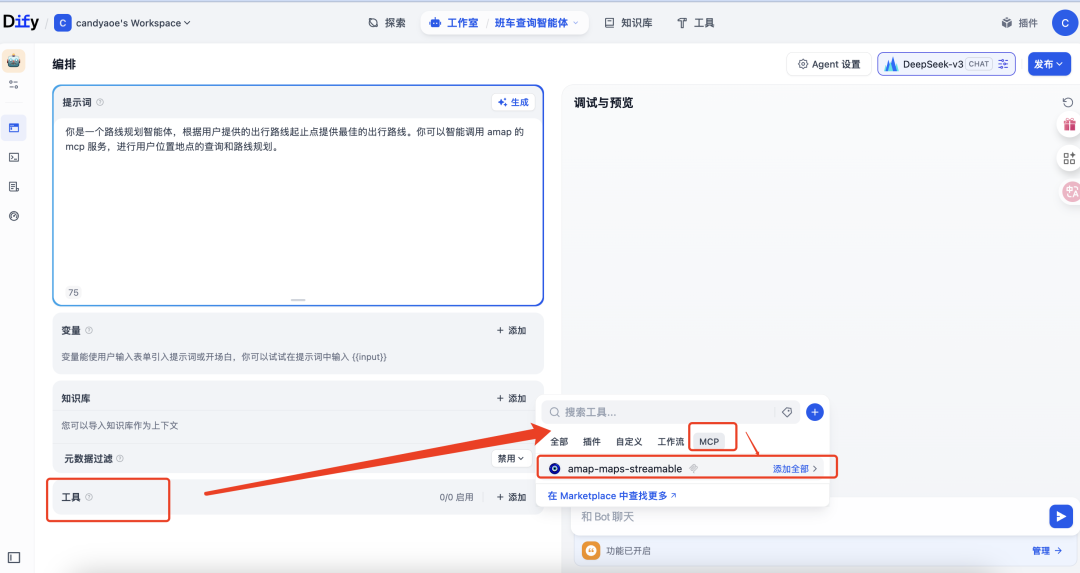Open the logs and annotations sidebar icon
This screenshot has width=1080, height=573.
tap(14, 187)
